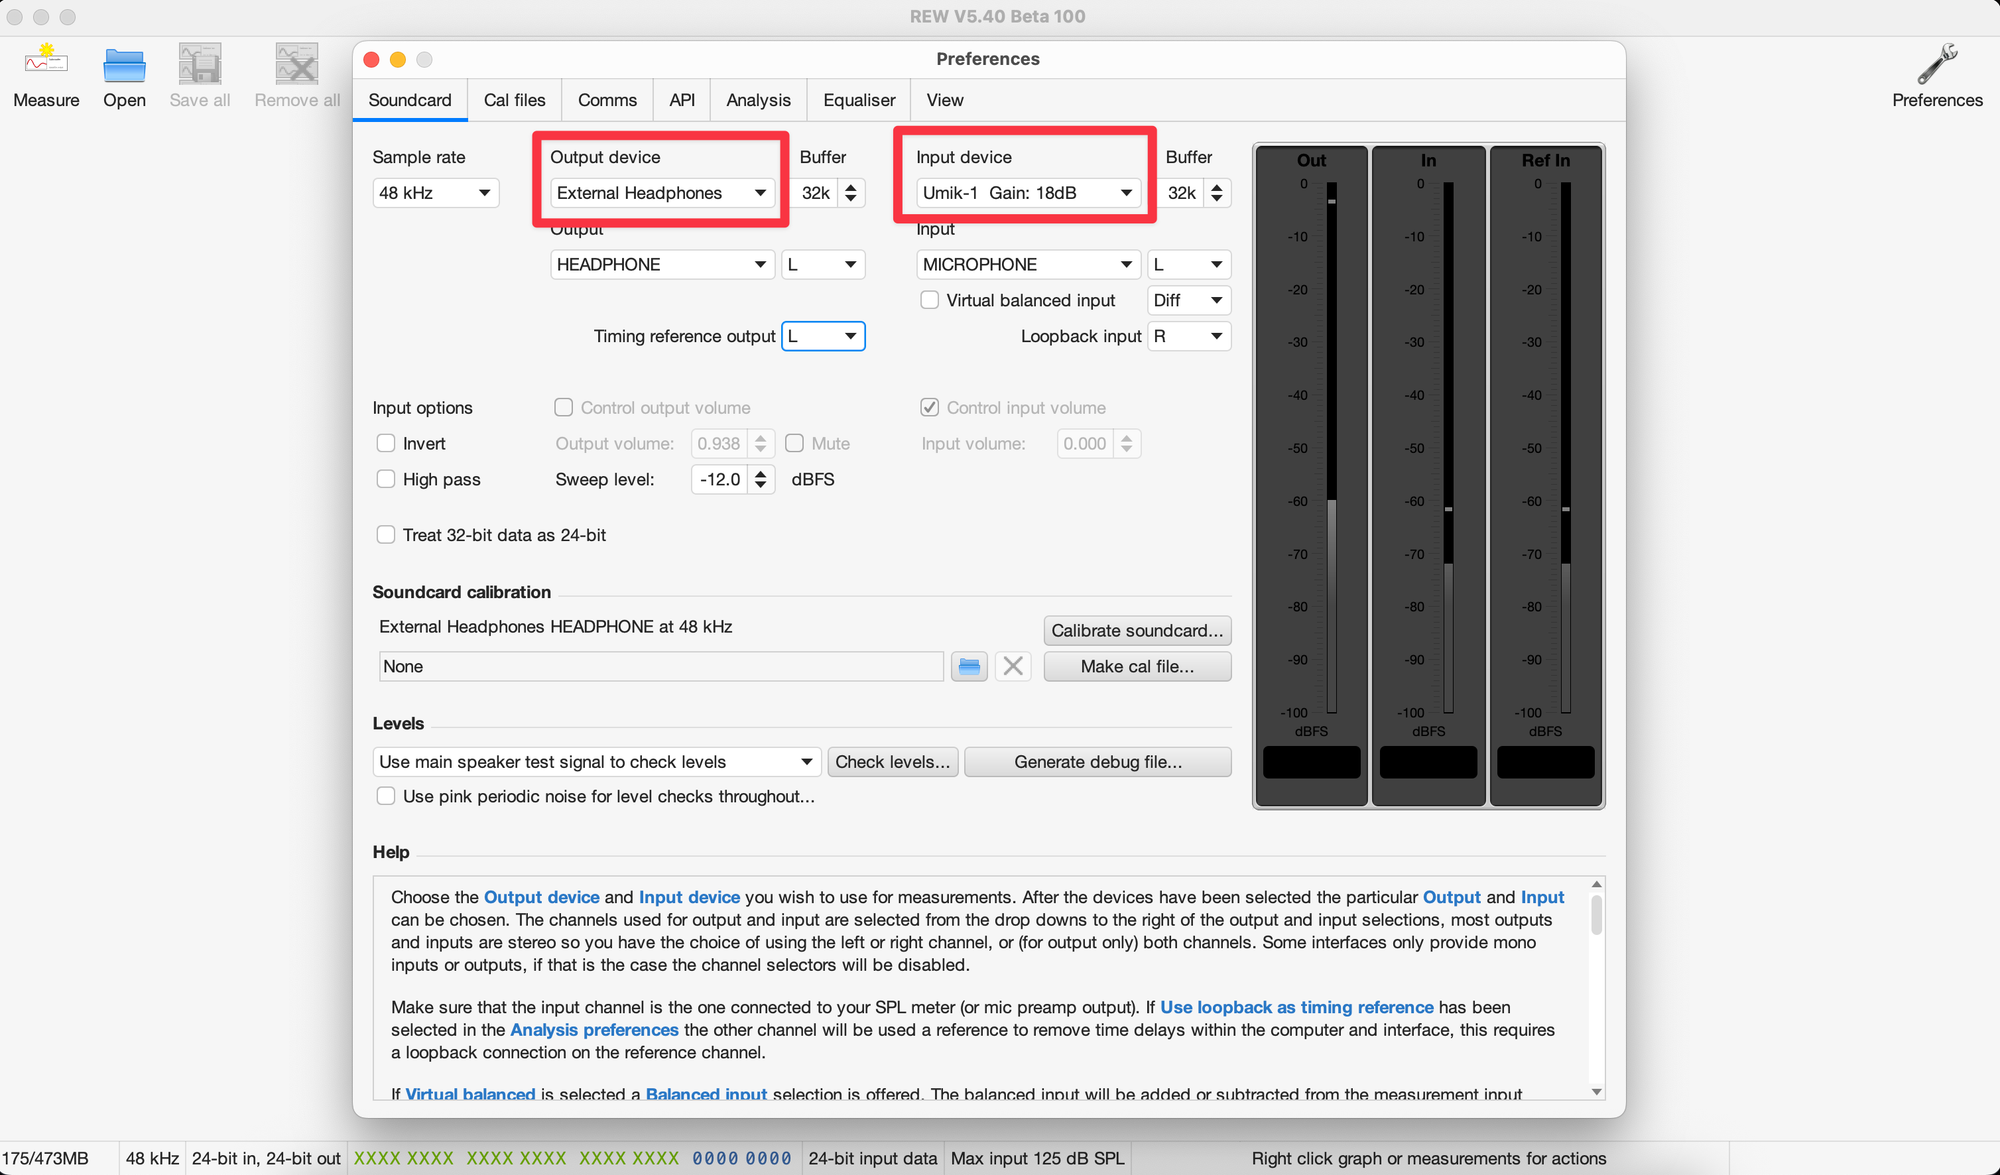Switch to the Equaliser tab

coord(859,100)
